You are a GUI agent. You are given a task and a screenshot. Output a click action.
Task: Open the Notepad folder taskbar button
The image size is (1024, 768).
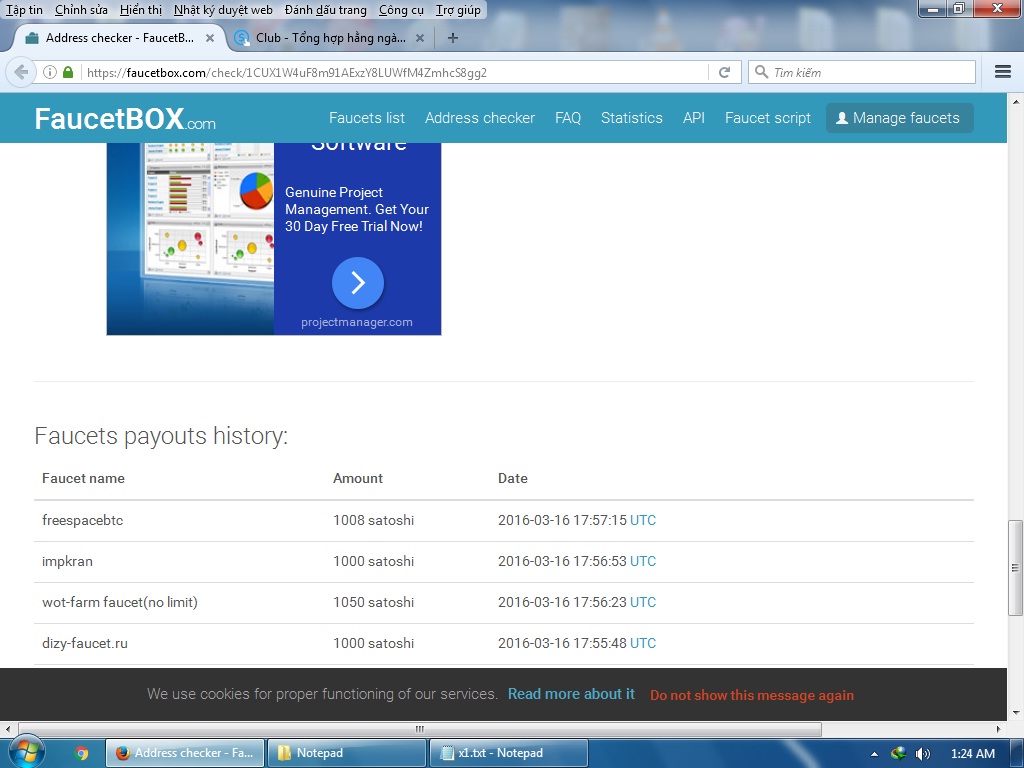pyautogui.click(x=347, y=753)
